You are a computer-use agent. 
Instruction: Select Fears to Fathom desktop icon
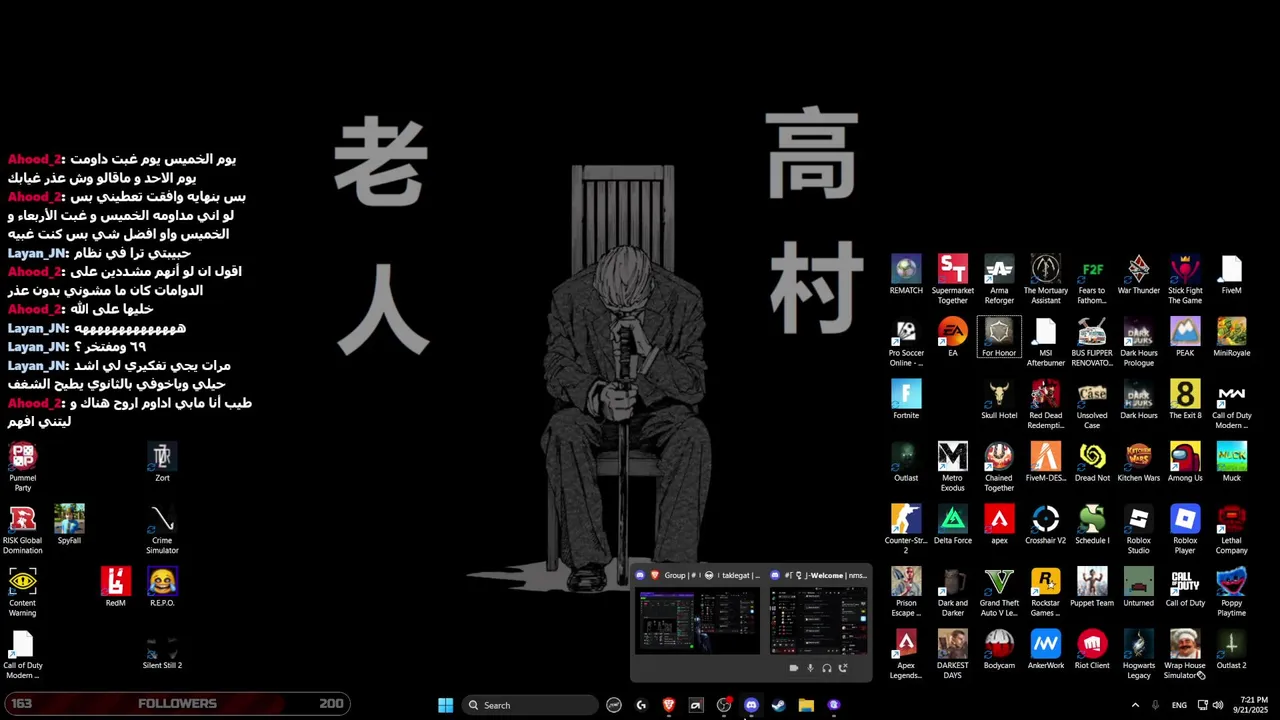tap(1092, 279)
